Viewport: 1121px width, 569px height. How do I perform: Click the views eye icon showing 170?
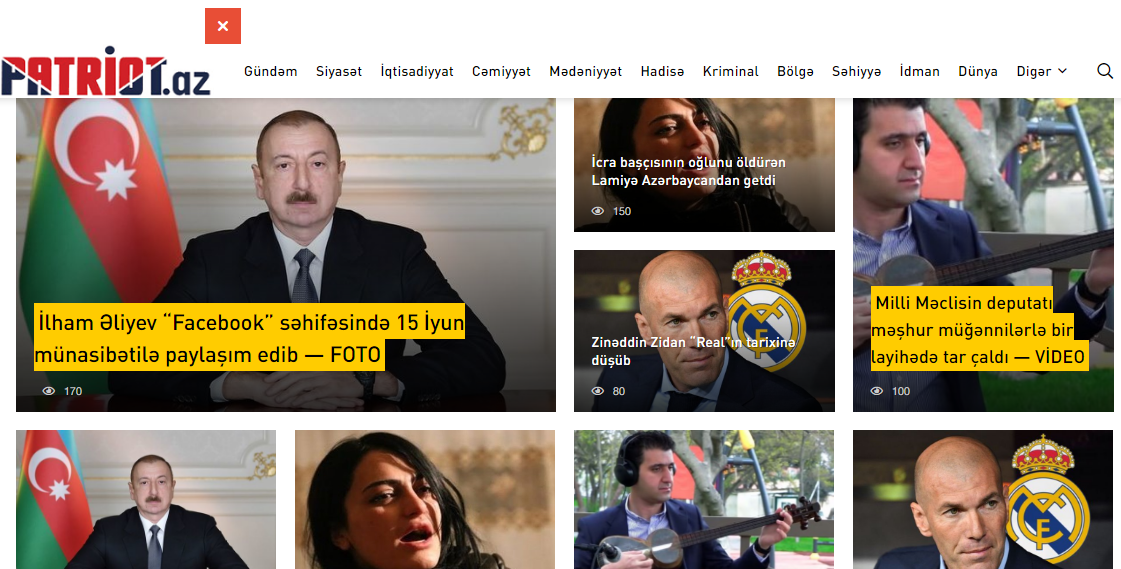pos(49,391)
